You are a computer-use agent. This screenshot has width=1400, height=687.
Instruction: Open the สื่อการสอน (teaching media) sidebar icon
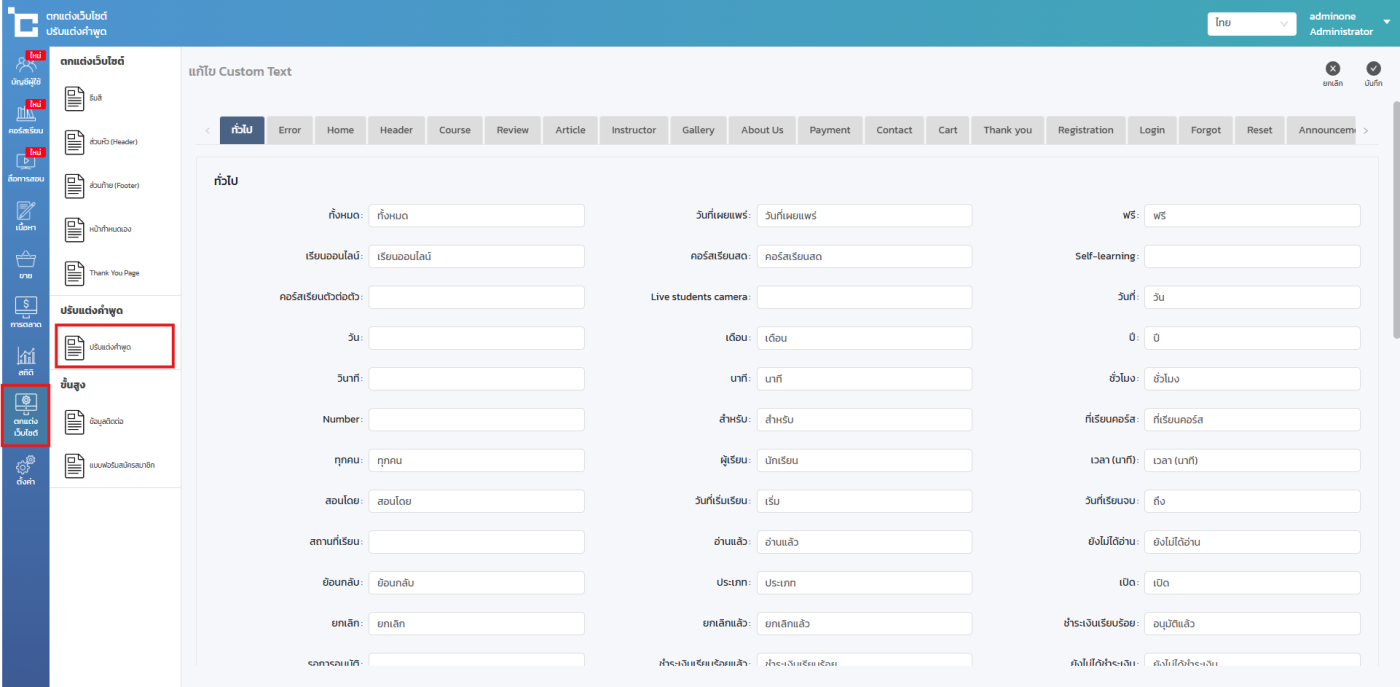pyautogui.click(x=25, y=166)
